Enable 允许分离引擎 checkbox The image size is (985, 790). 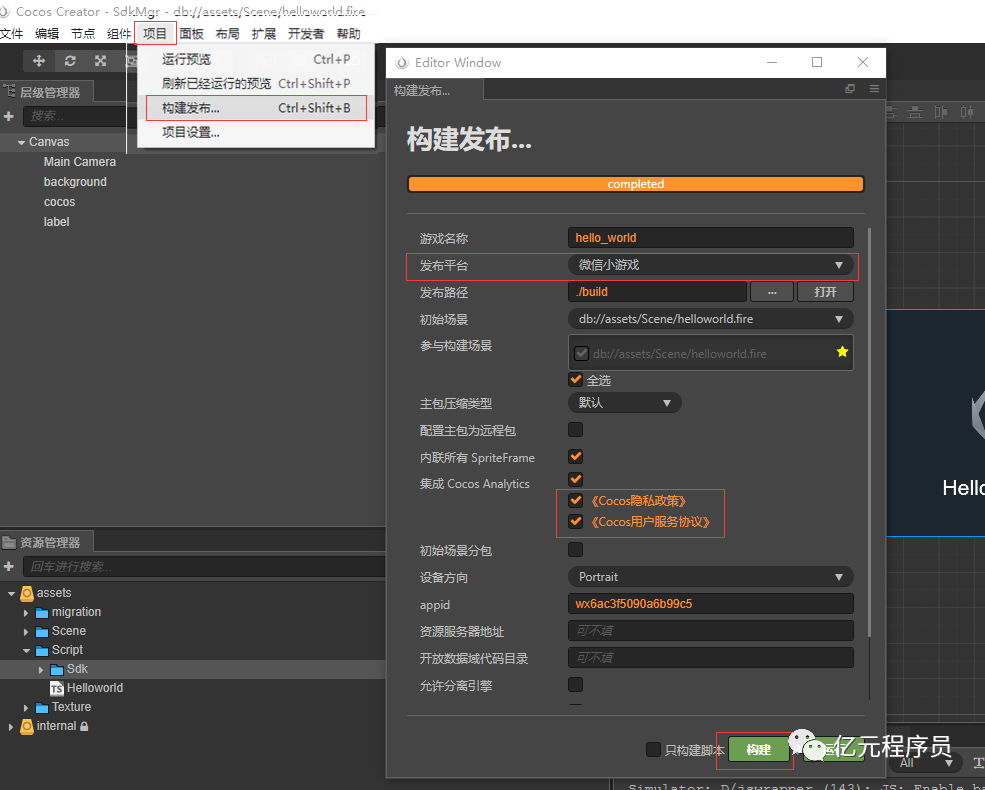[575, 684]
